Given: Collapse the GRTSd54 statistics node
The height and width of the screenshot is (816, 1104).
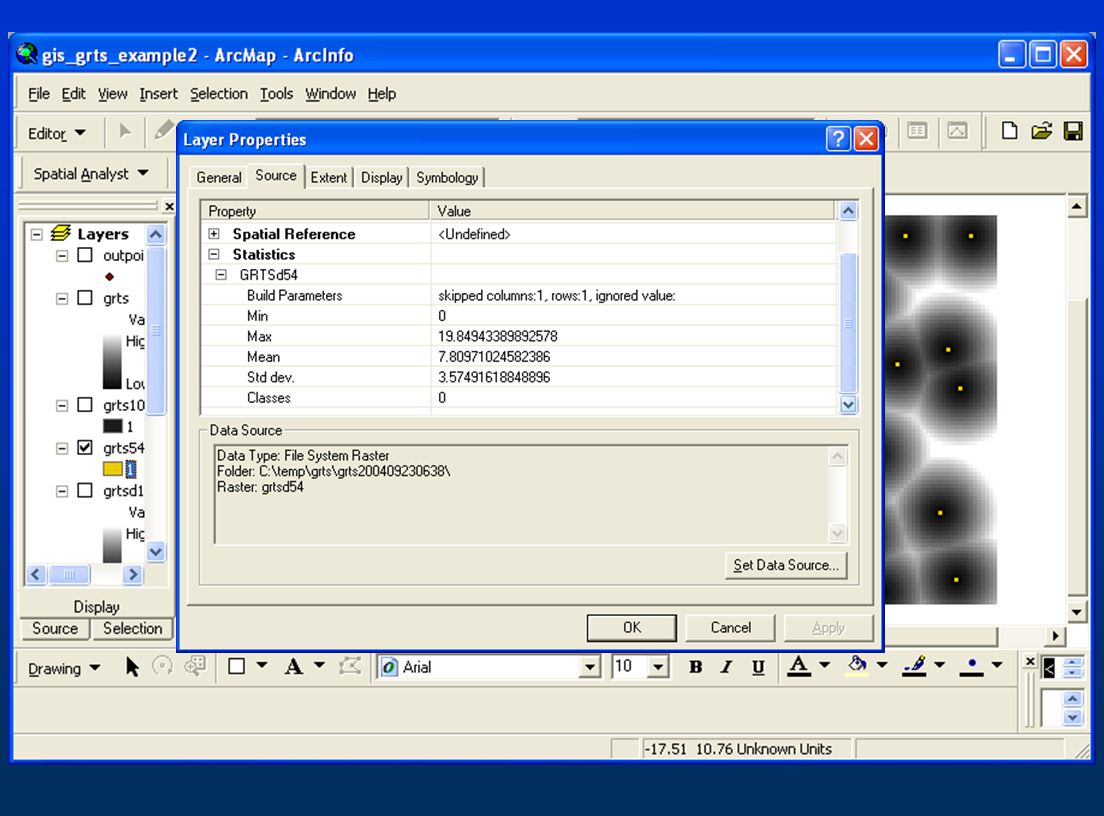Looking at the screenshot, I should [x=221, y=275].
